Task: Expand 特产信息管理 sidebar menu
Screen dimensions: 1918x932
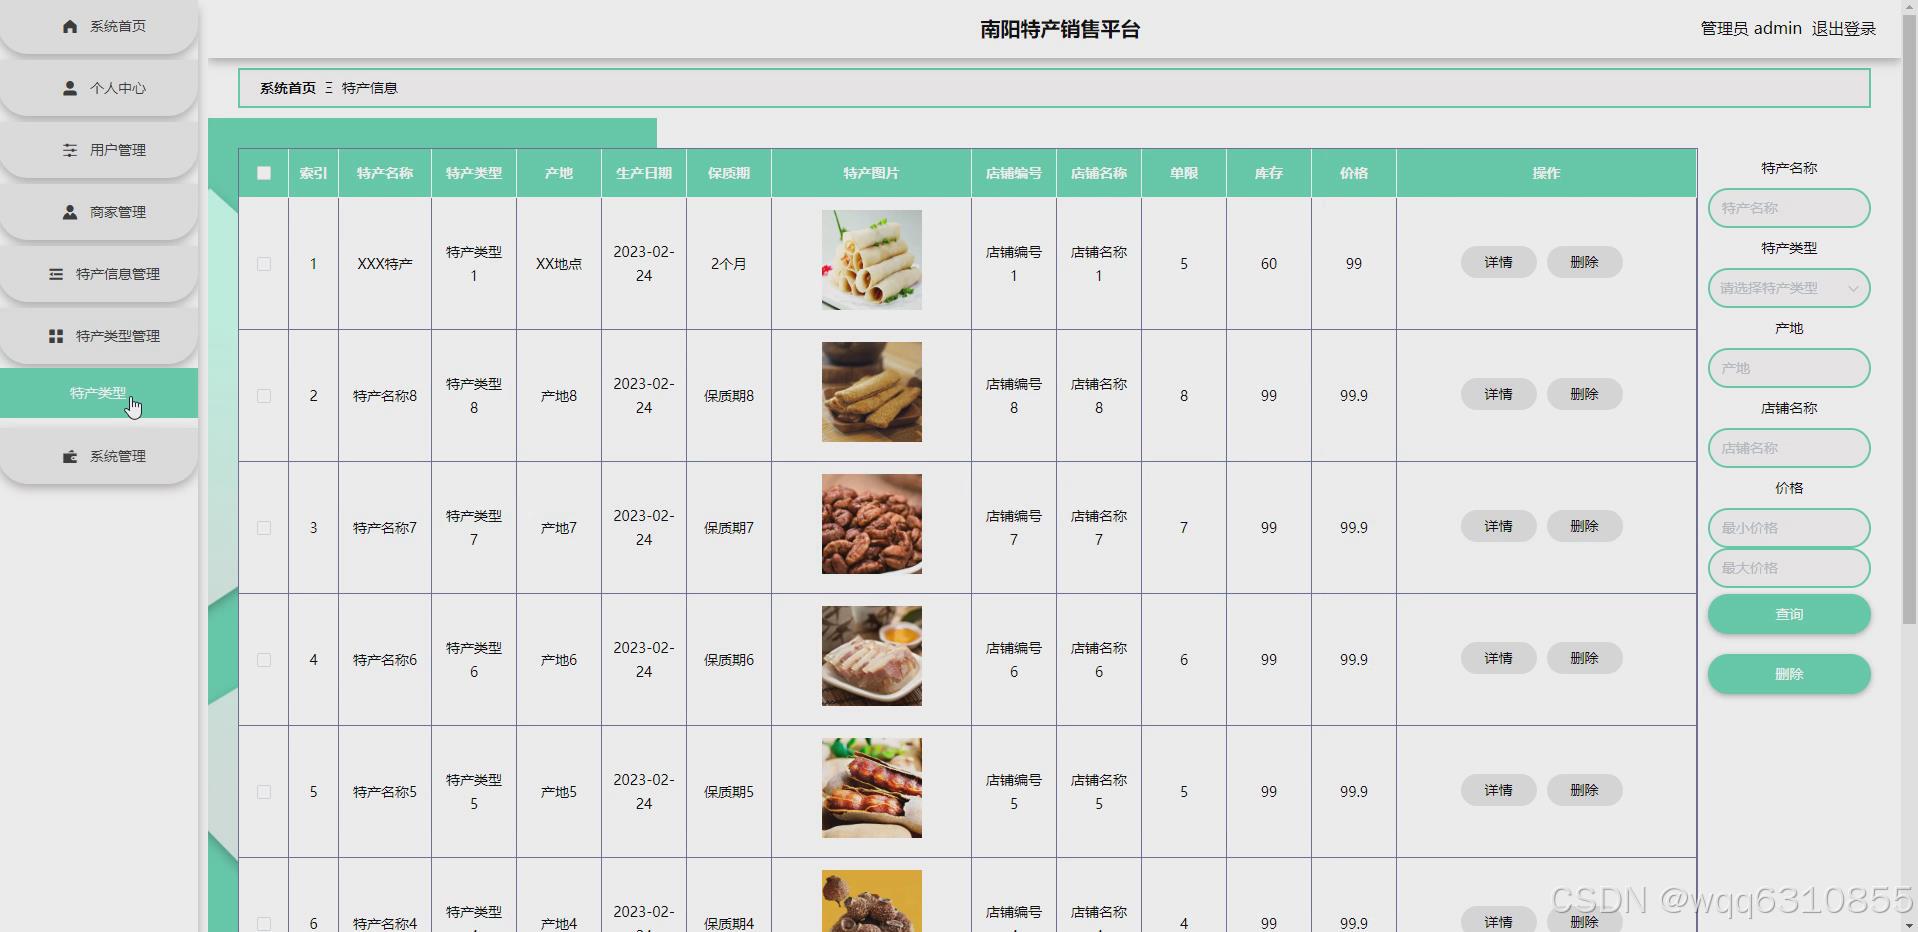Action: pyautogui.click(x=99, y=275)
